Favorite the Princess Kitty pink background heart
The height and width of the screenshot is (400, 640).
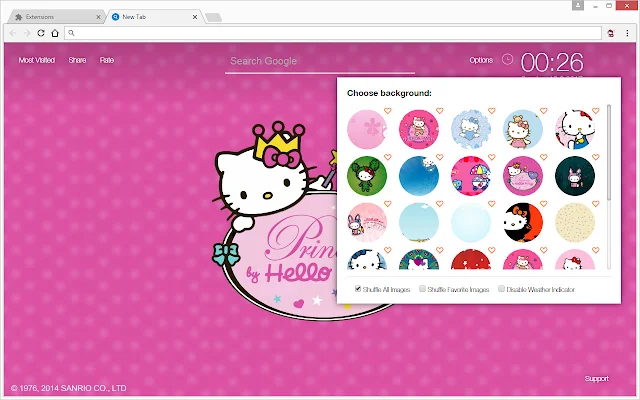[x=440, y=111]
